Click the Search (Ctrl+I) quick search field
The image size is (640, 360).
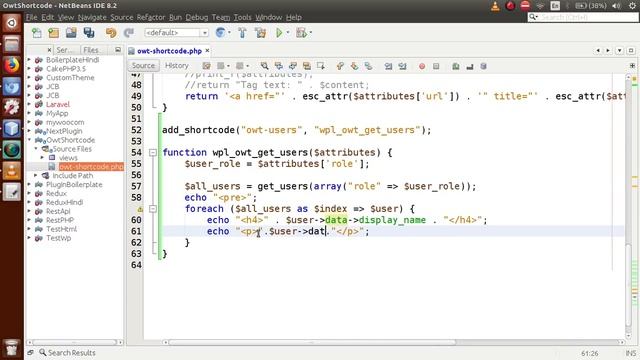[x=582, y=17]
